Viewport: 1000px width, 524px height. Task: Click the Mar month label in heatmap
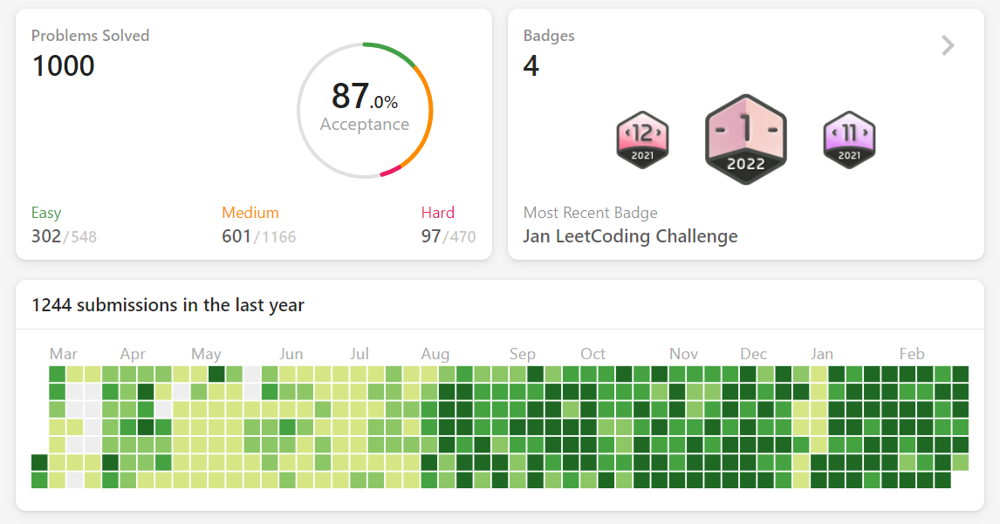pos(63,354)
